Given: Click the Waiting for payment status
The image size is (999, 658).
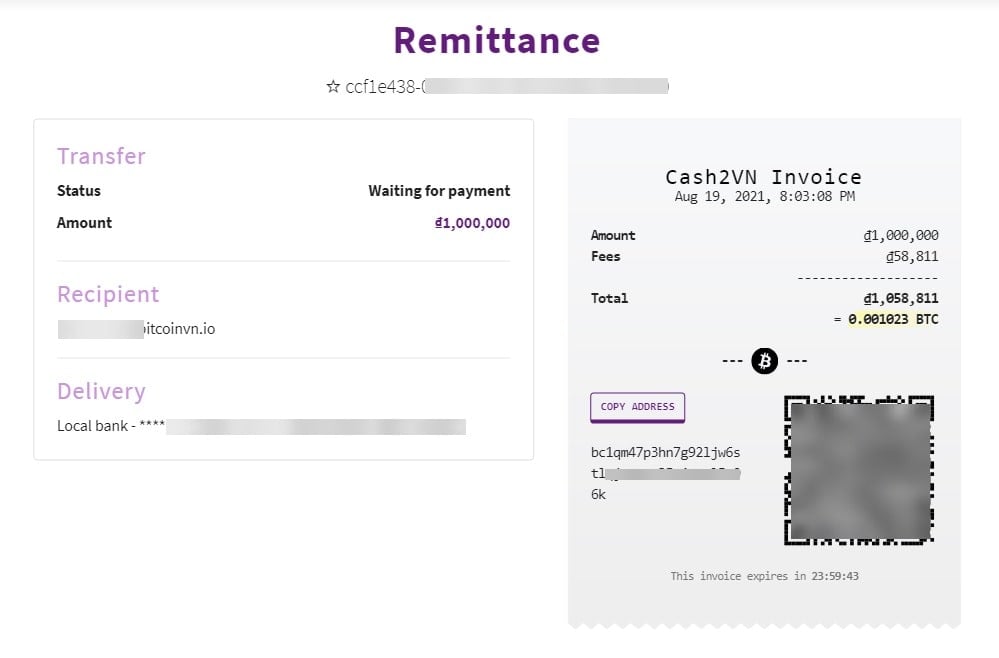Looking at the screenshot, I should 439,191.
